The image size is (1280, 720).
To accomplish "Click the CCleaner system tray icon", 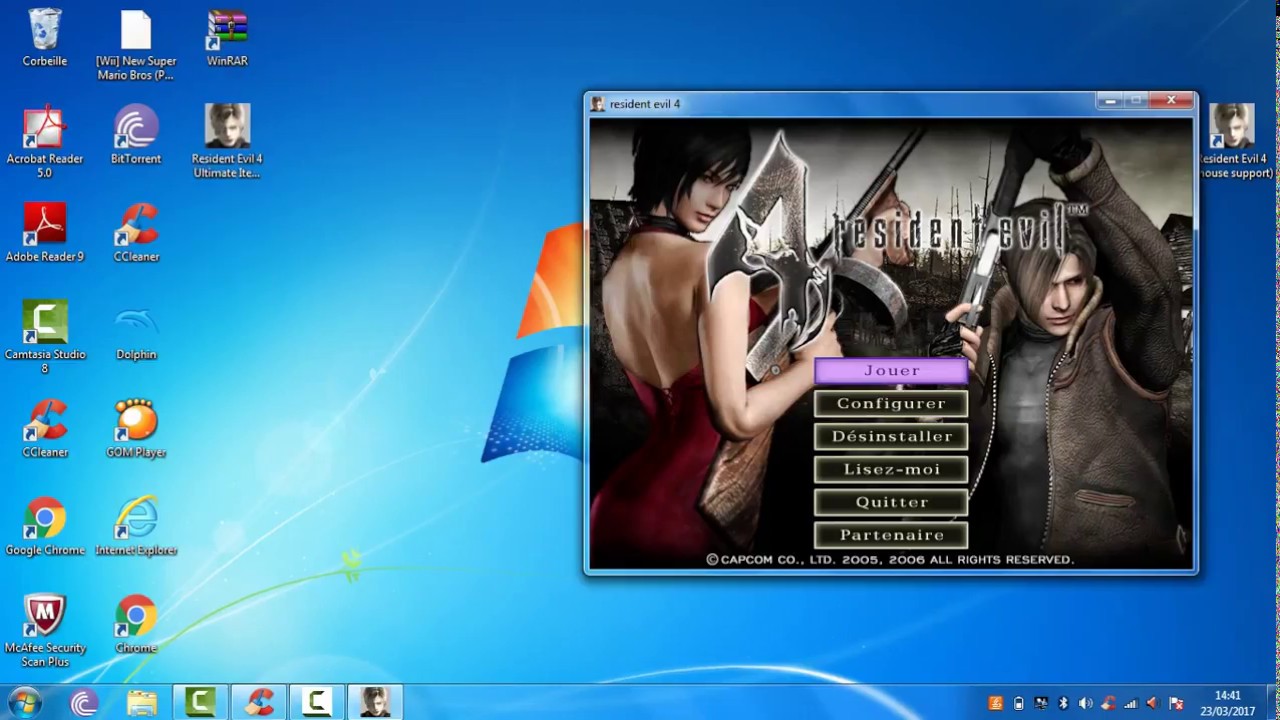I will pyautogui.click(x=1109, y=703).
